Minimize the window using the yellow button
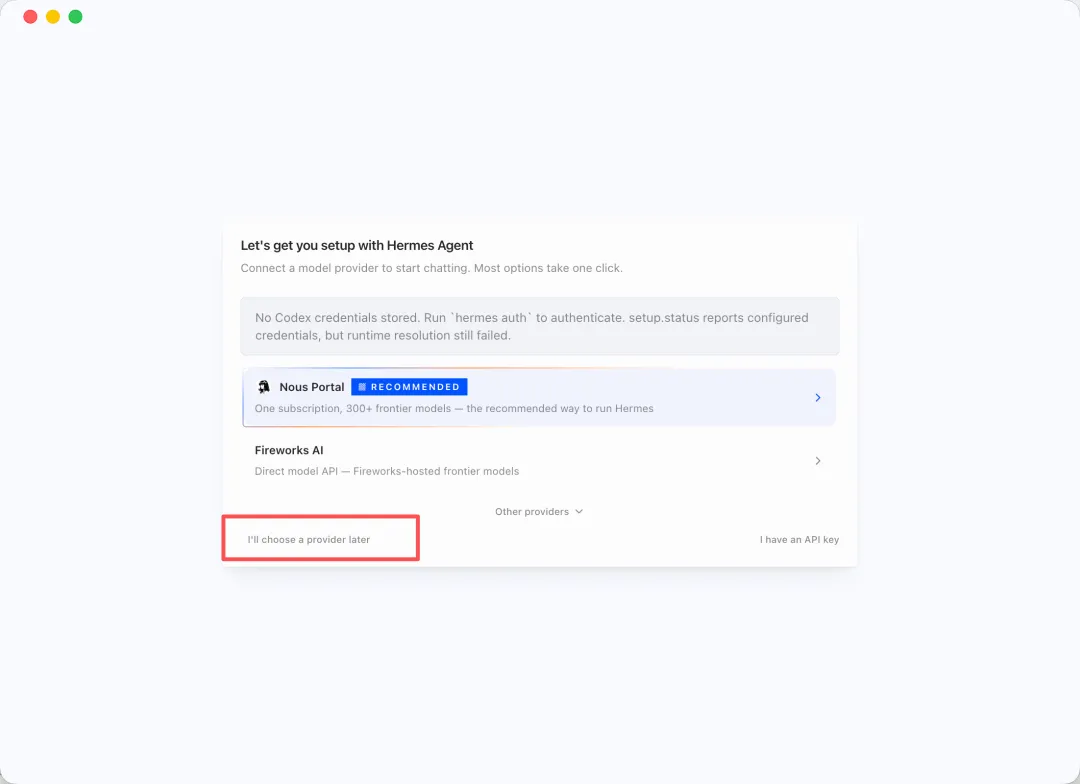 (x=53, y=17)
